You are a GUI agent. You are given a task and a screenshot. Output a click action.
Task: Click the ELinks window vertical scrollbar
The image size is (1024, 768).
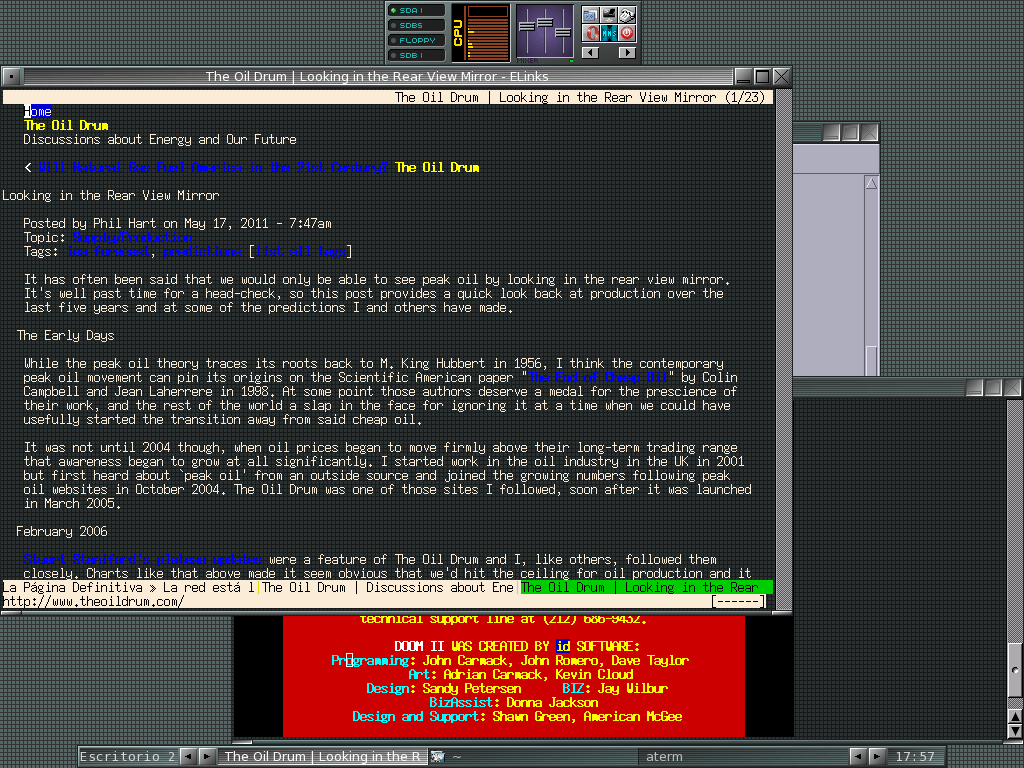[783, 349]
